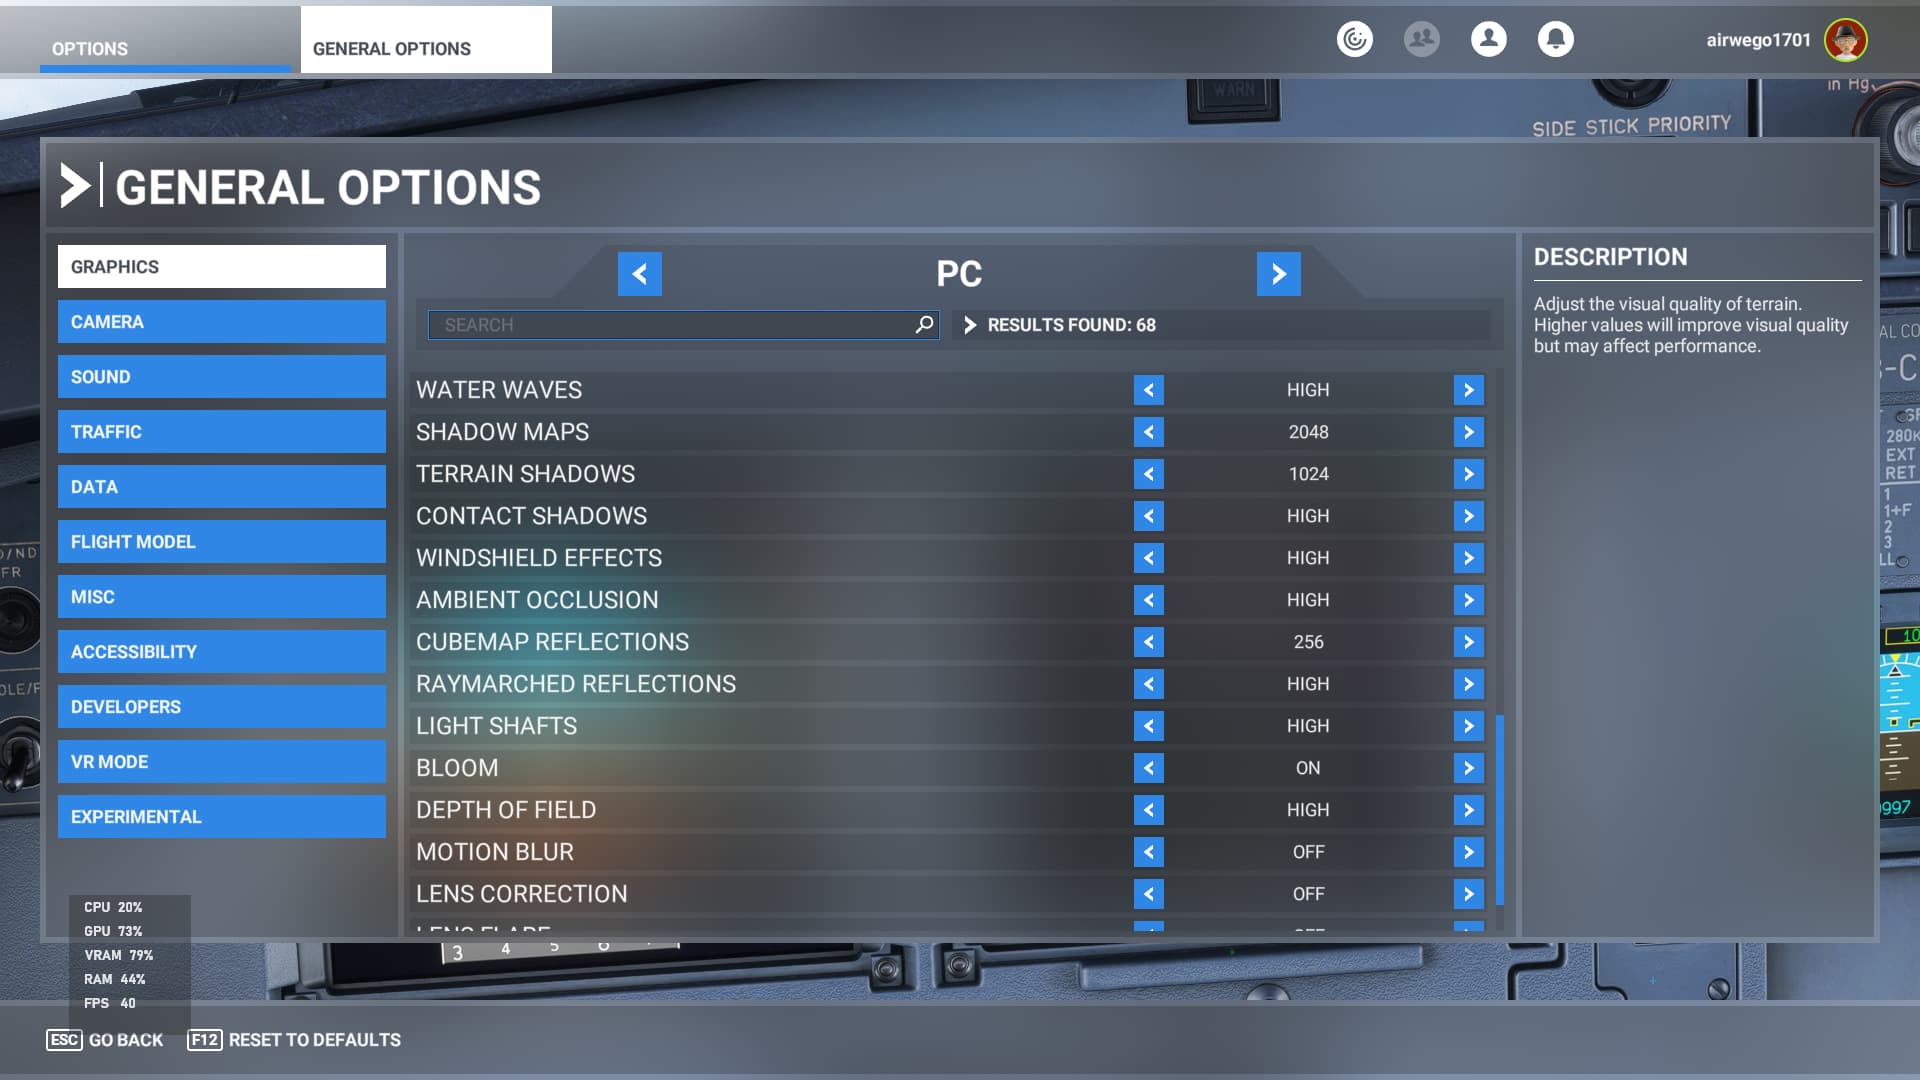
Task: Open the Misc settings category
Action: coord(222,597)
